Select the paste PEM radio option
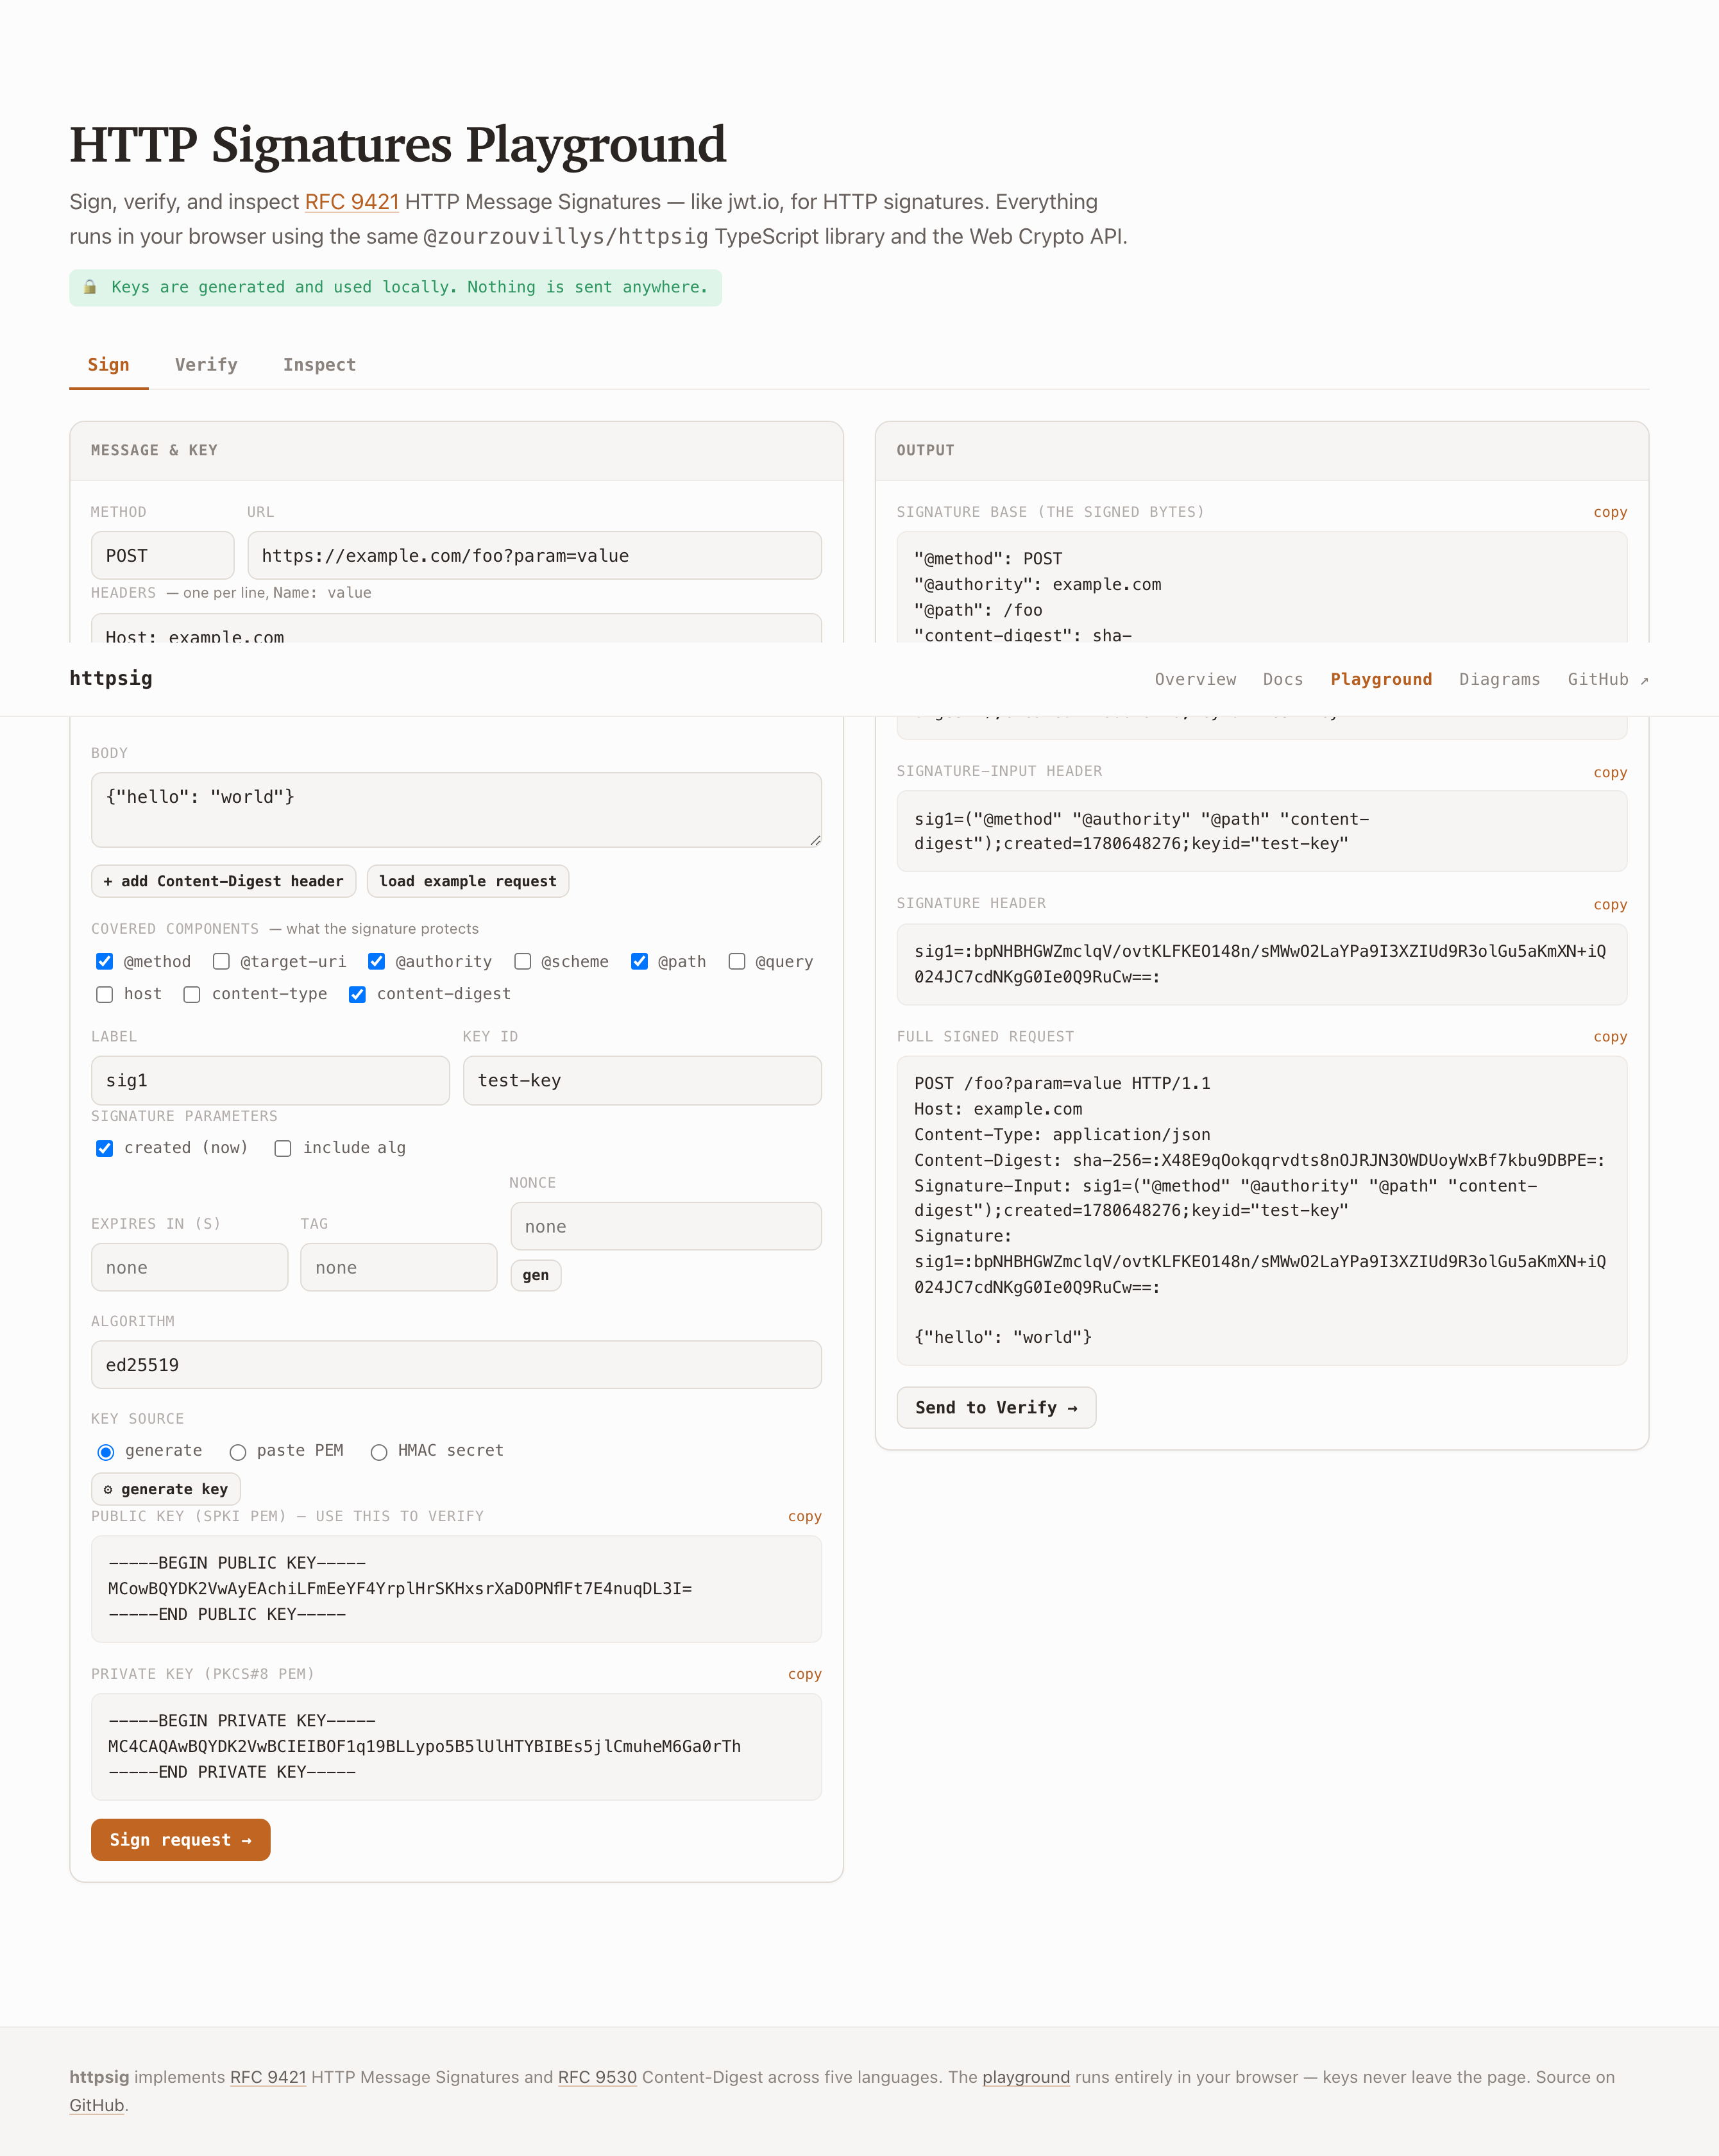The width and height of the screenshot is (1719, 2156). pos(238,1451)
